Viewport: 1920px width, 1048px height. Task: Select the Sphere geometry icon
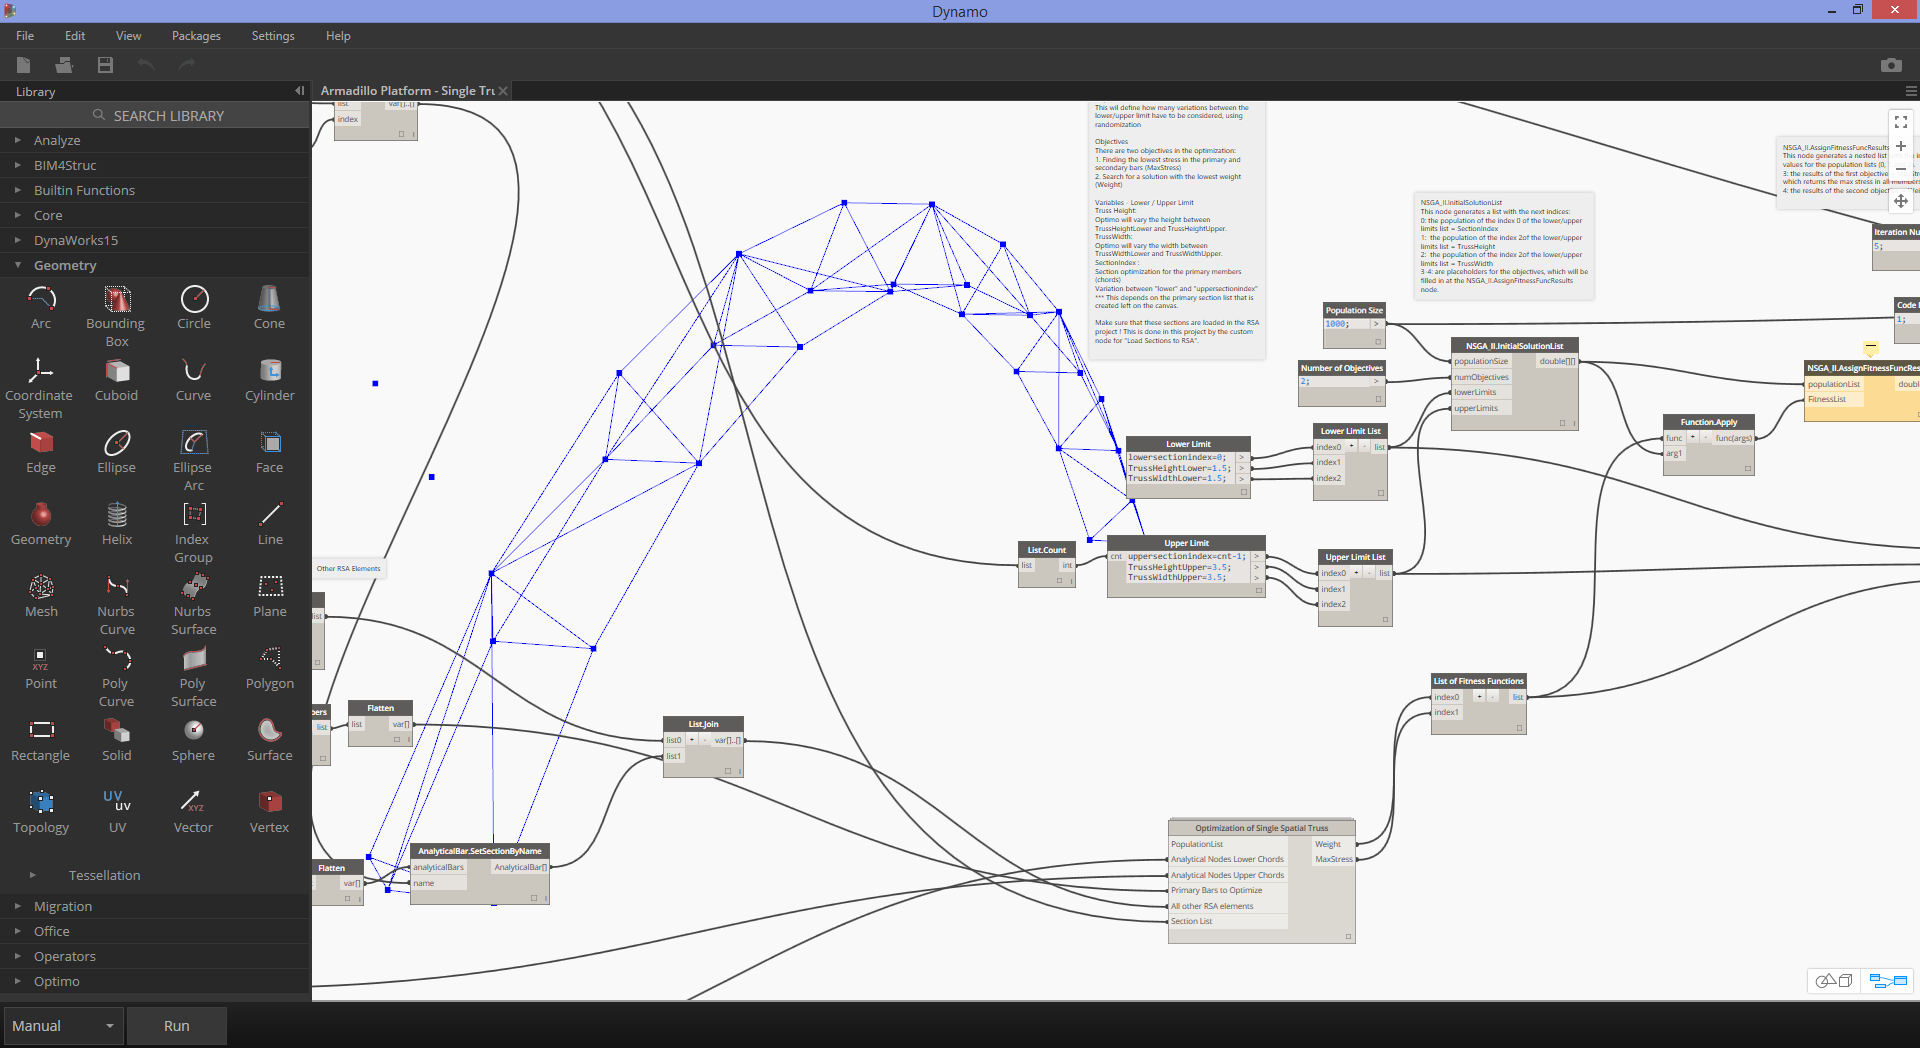coord(194,731)
